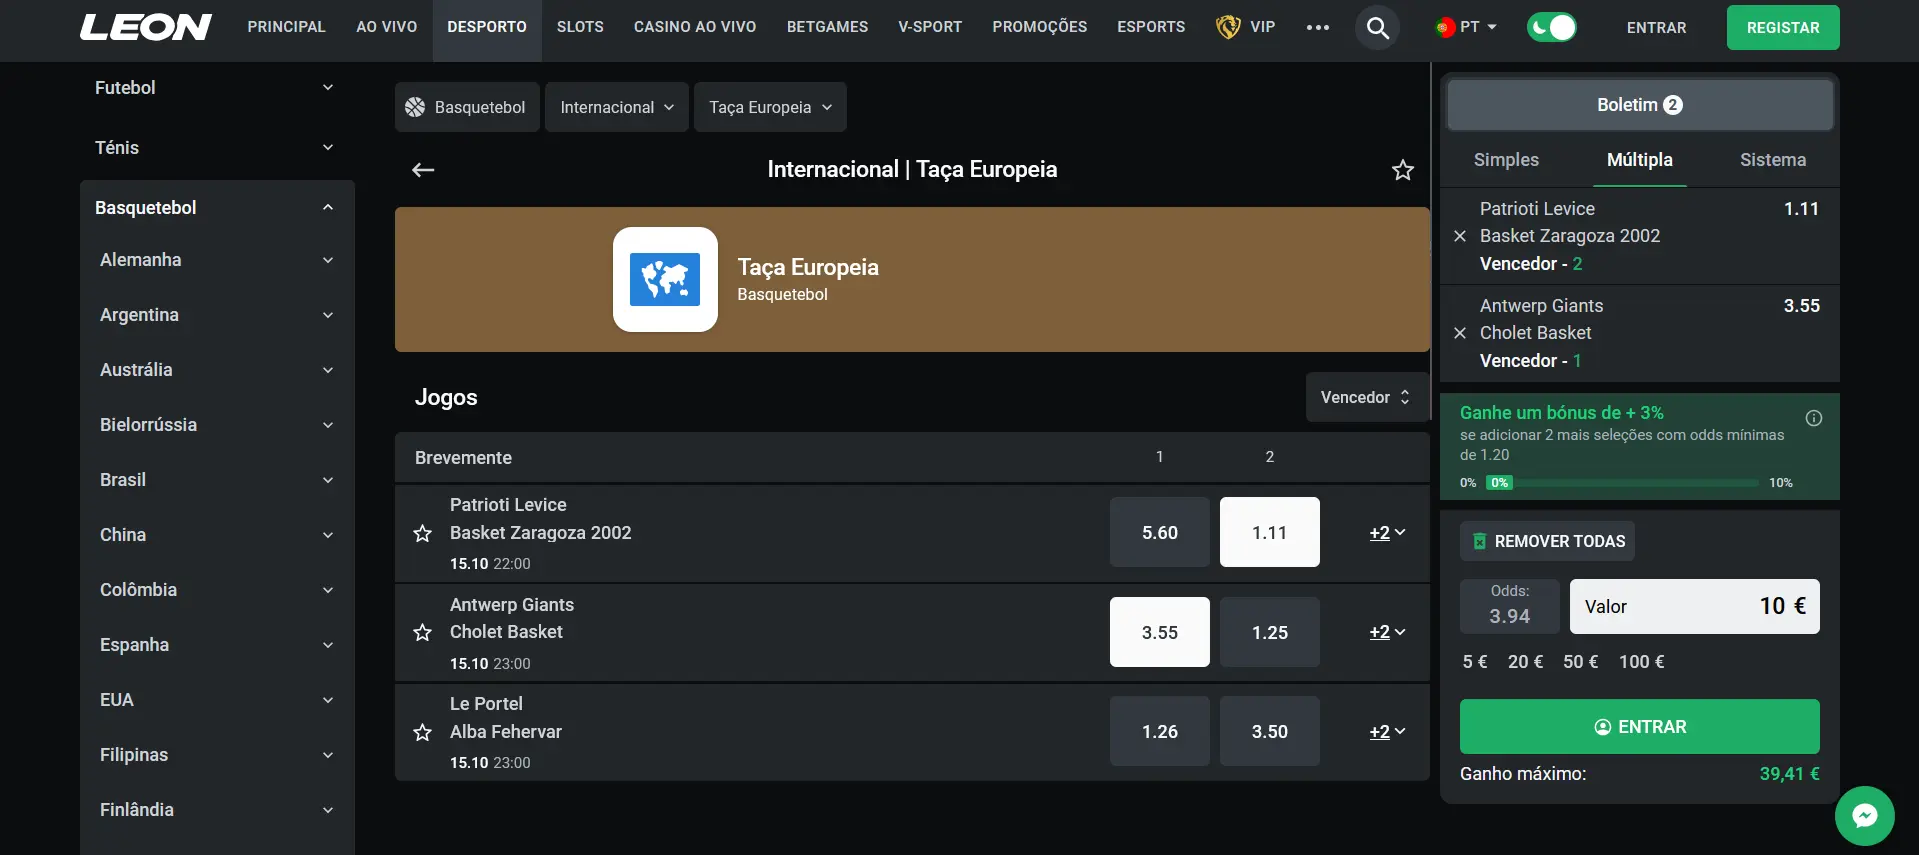The height and width of the screenshot is (855, 1919).
Task: Set stake with 20 € quick button
Action: click(1525, 662)
